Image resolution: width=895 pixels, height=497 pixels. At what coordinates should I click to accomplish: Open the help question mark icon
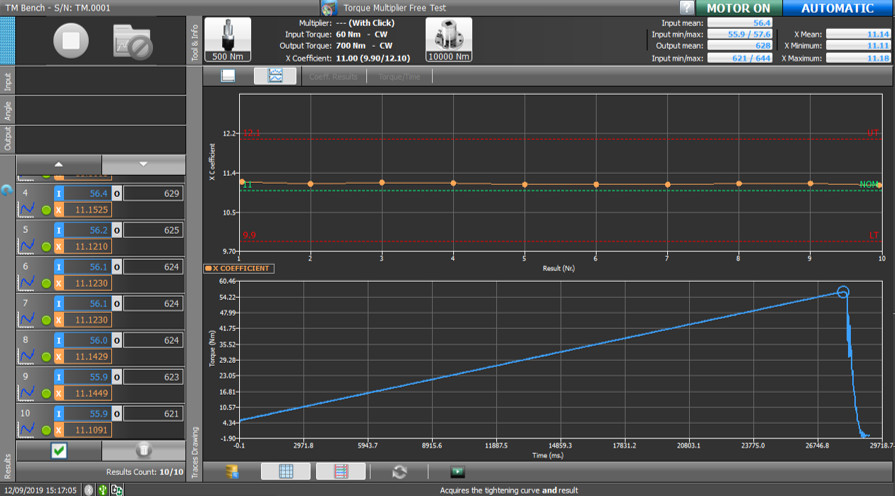687,8
